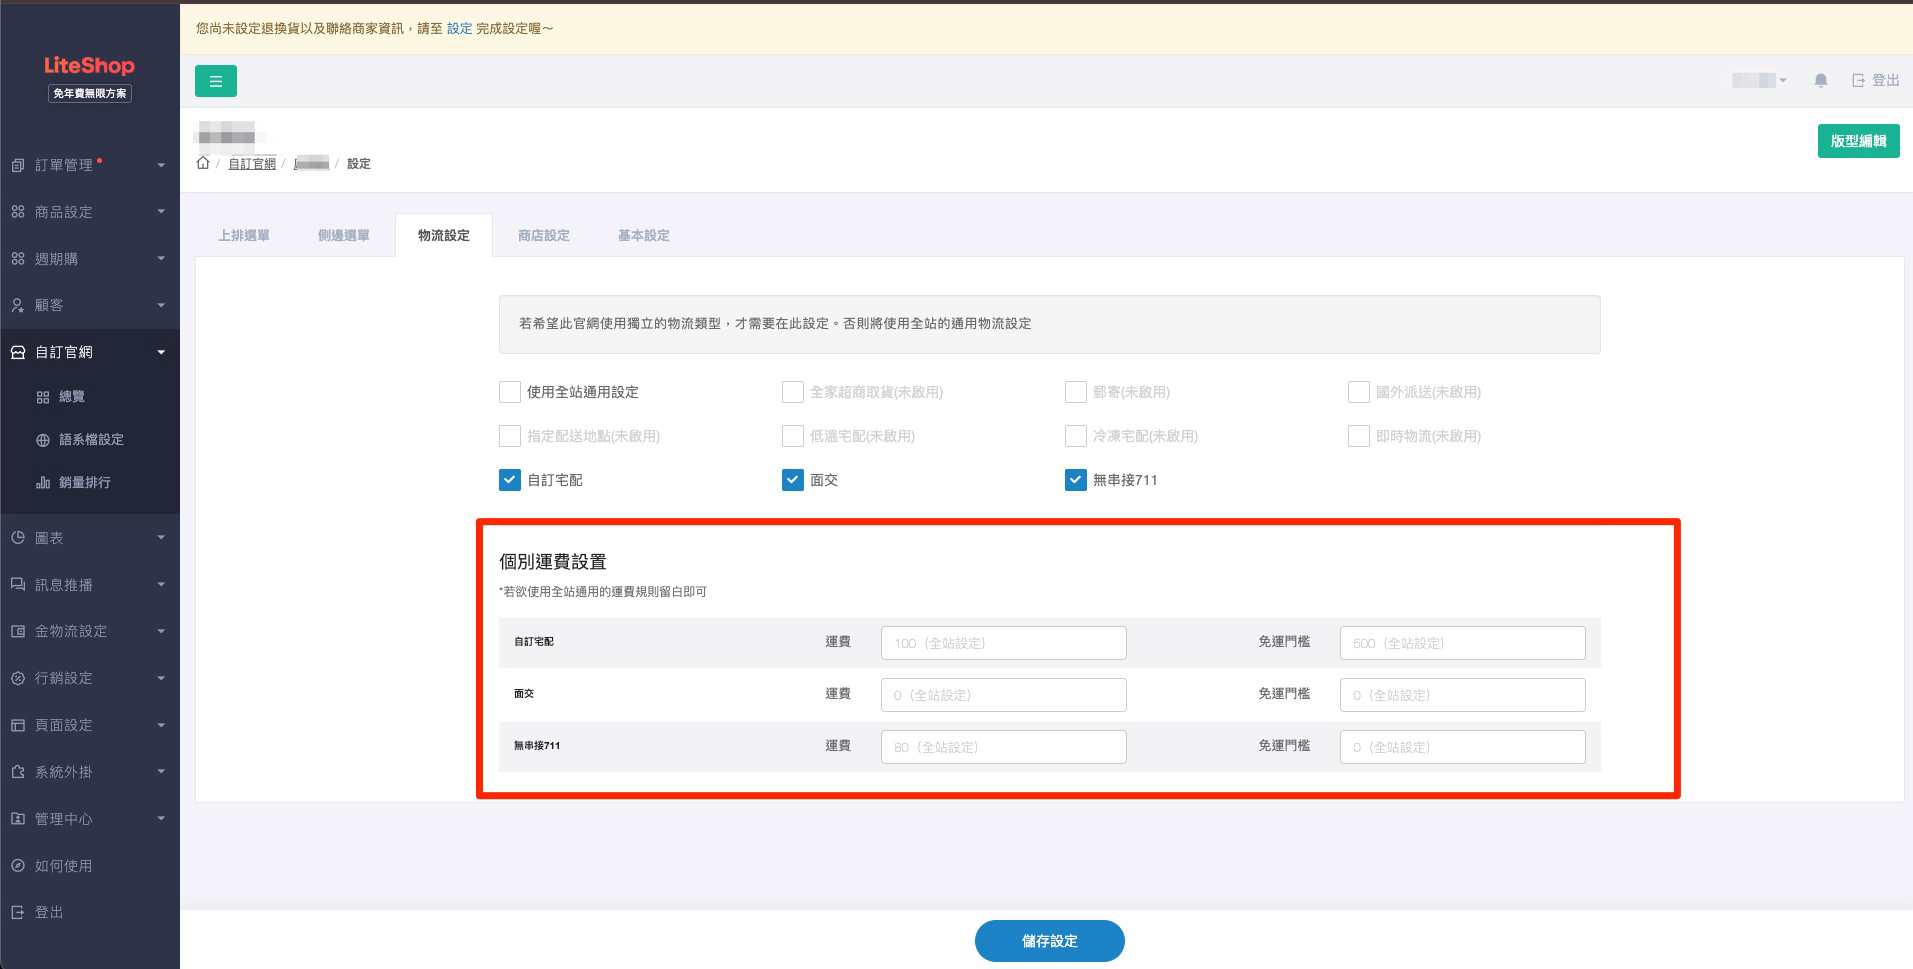The height and width of the screenshot is (969, 1913).
Task: Click the 版型編輯 button
Action: pos(1858,141)
